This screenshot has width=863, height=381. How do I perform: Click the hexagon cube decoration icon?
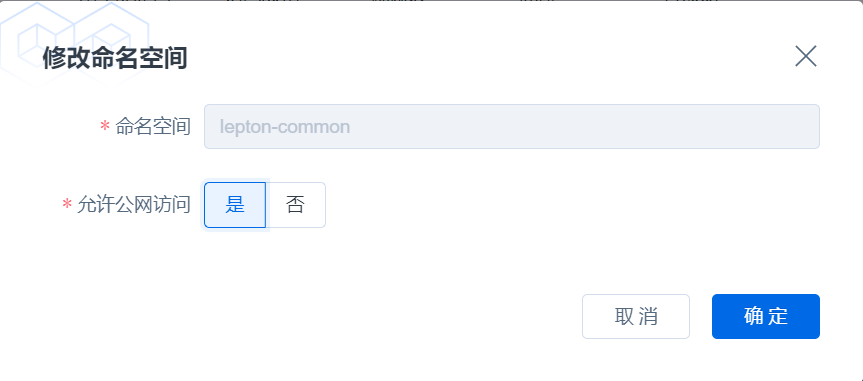[74, 41]
